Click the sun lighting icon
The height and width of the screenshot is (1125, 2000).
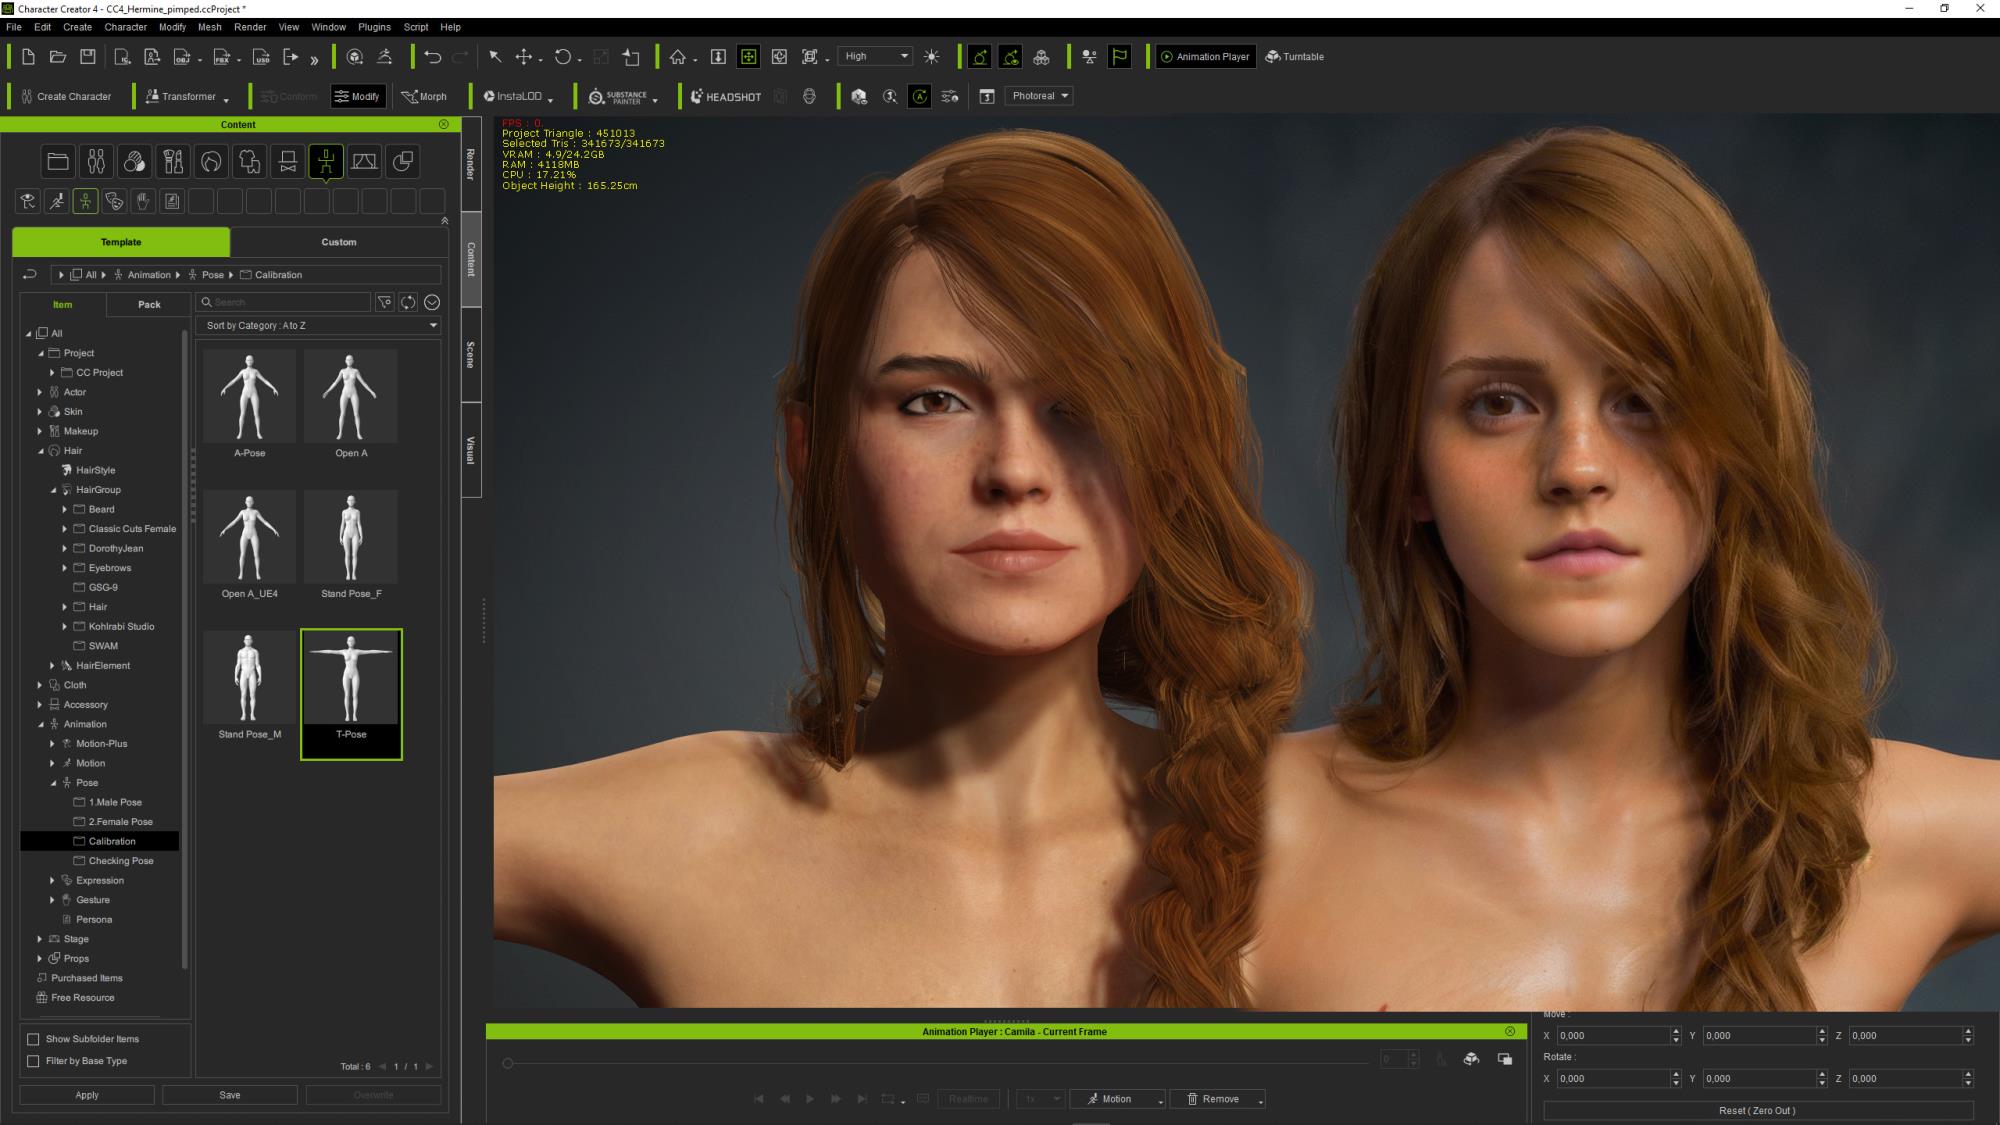(932, 57)
